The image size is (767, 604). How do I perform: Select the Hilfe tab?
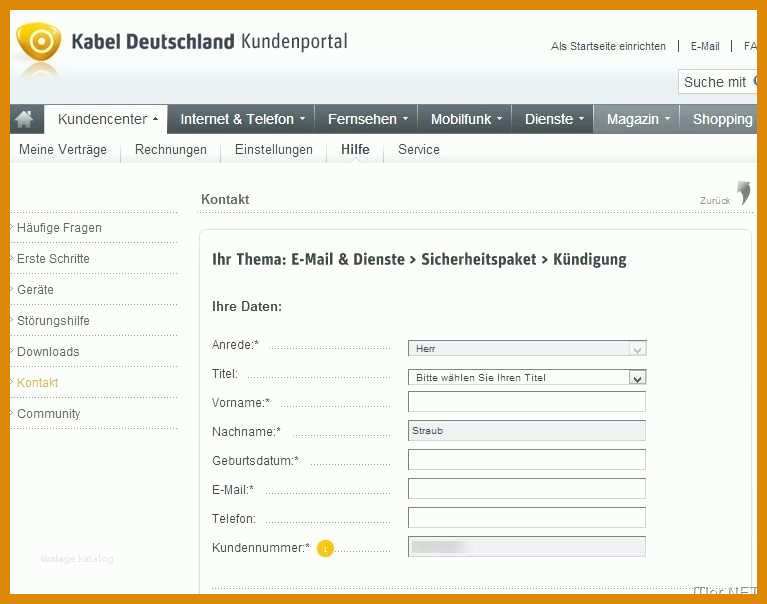point(355,149)
